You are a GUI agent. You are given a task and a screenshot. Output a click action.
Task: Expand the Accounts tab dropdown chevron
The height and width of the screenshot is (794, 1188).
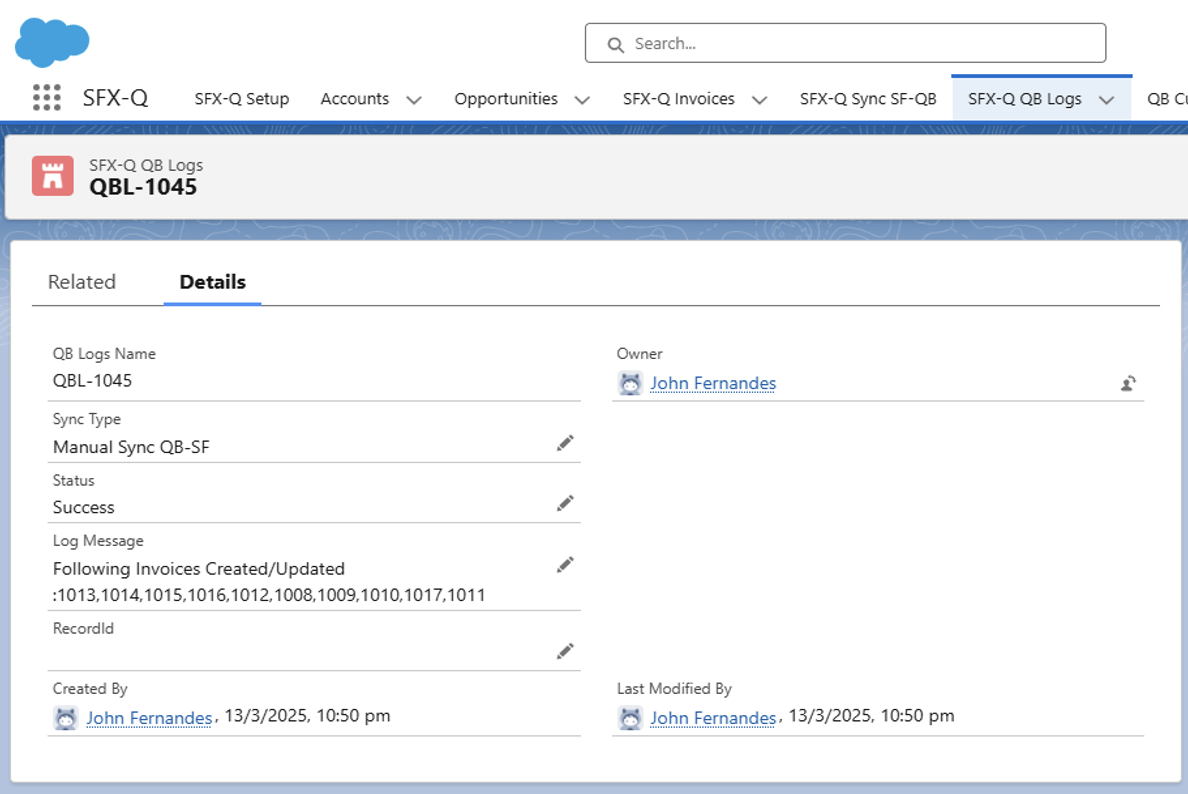pos(414,100)
